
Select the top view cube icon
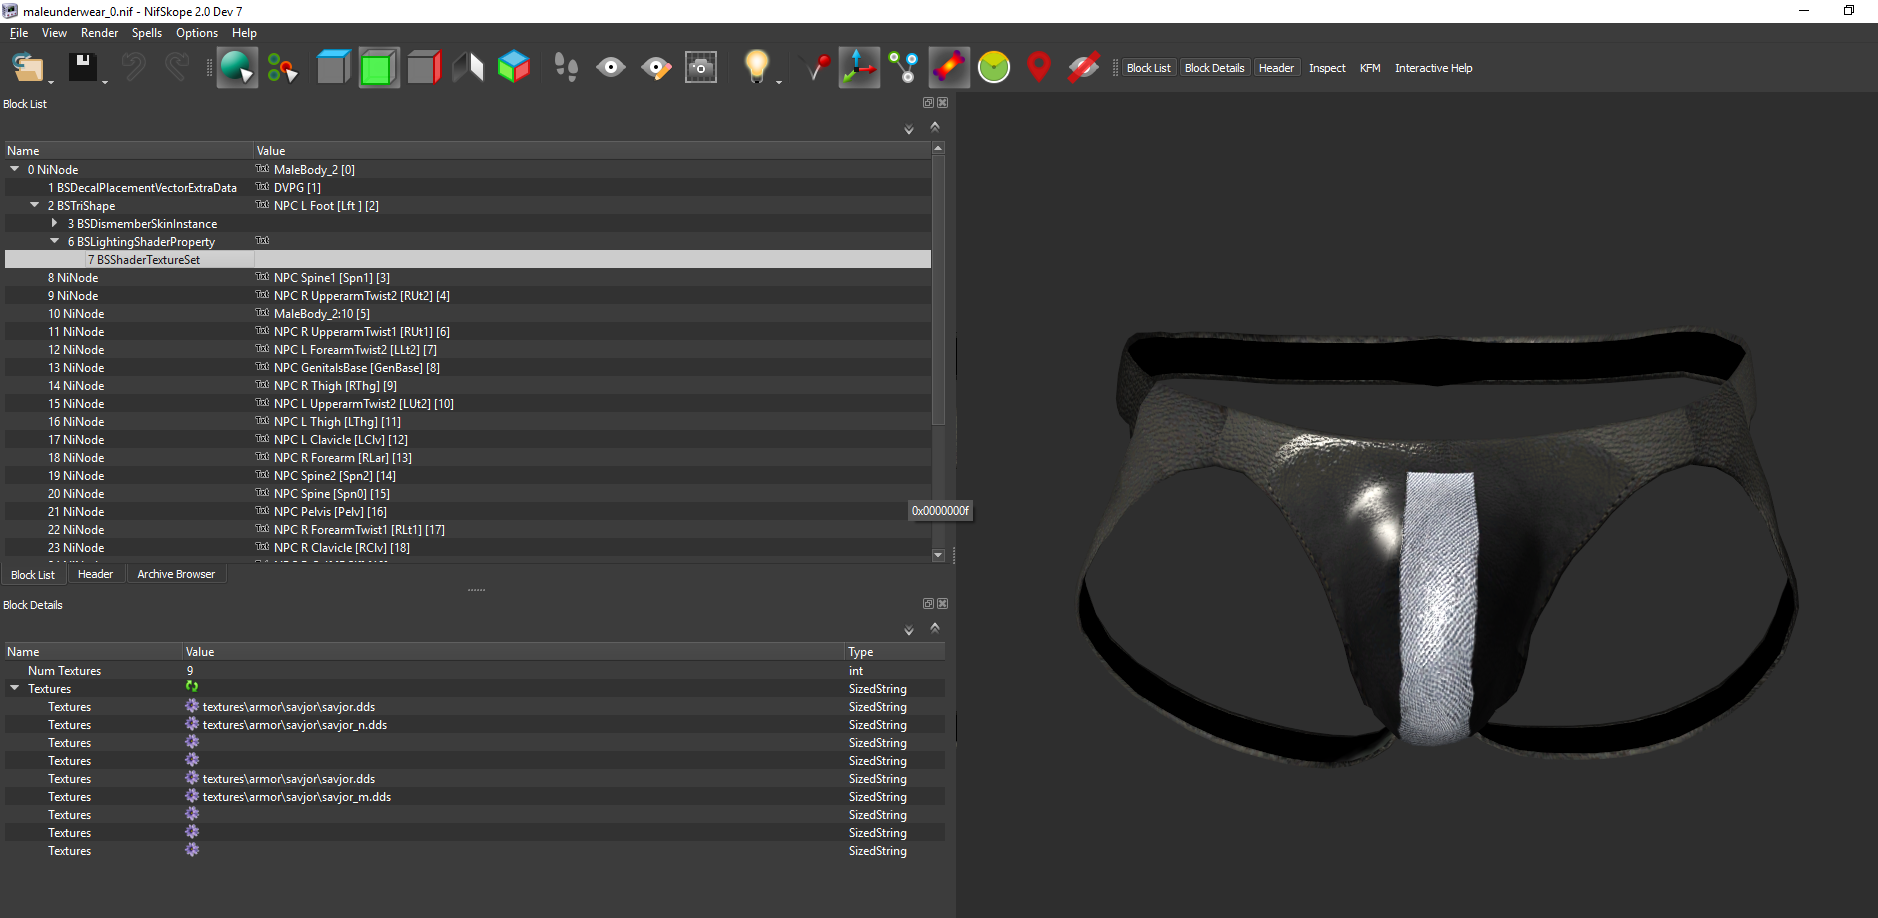(x=333, y=68)
